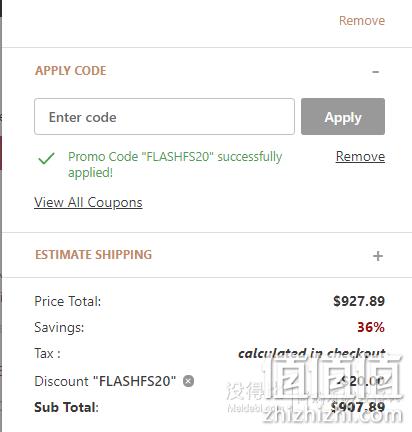
Task: Click the Price Total label
Action: click(x=68, y=301)
